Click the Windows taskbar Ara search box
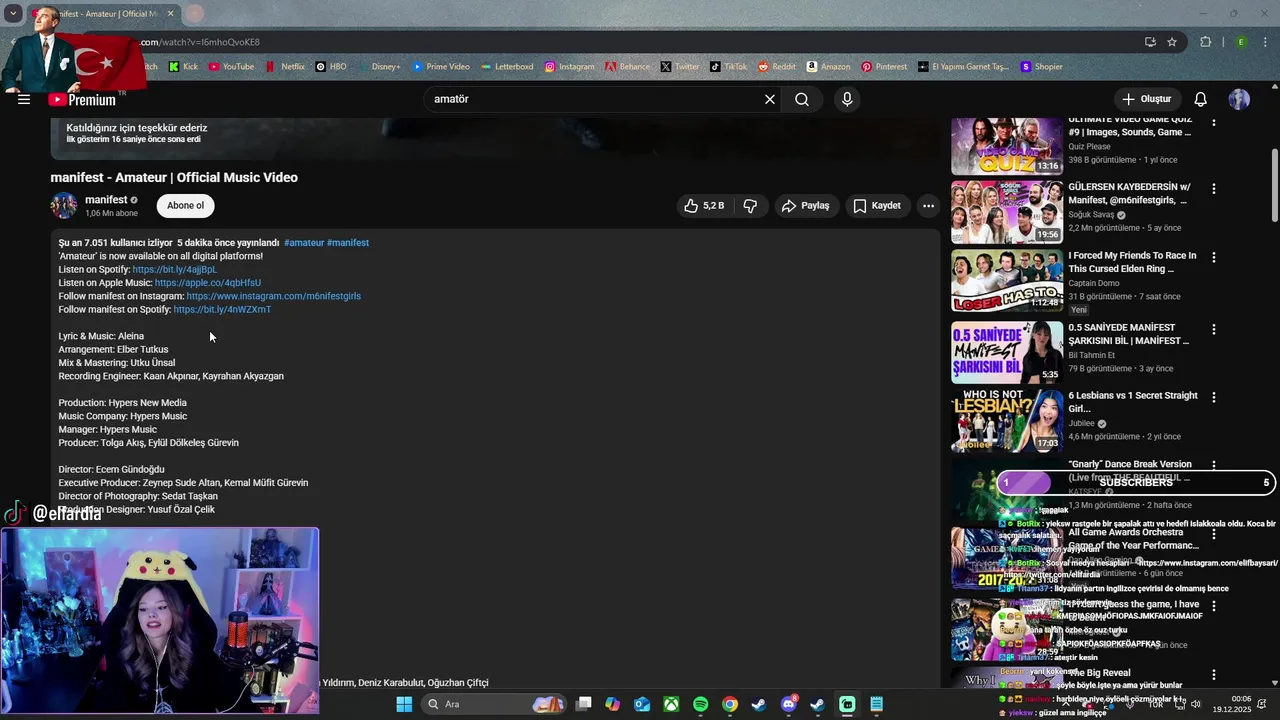The image size is (1280, 720). pos(494,704)
